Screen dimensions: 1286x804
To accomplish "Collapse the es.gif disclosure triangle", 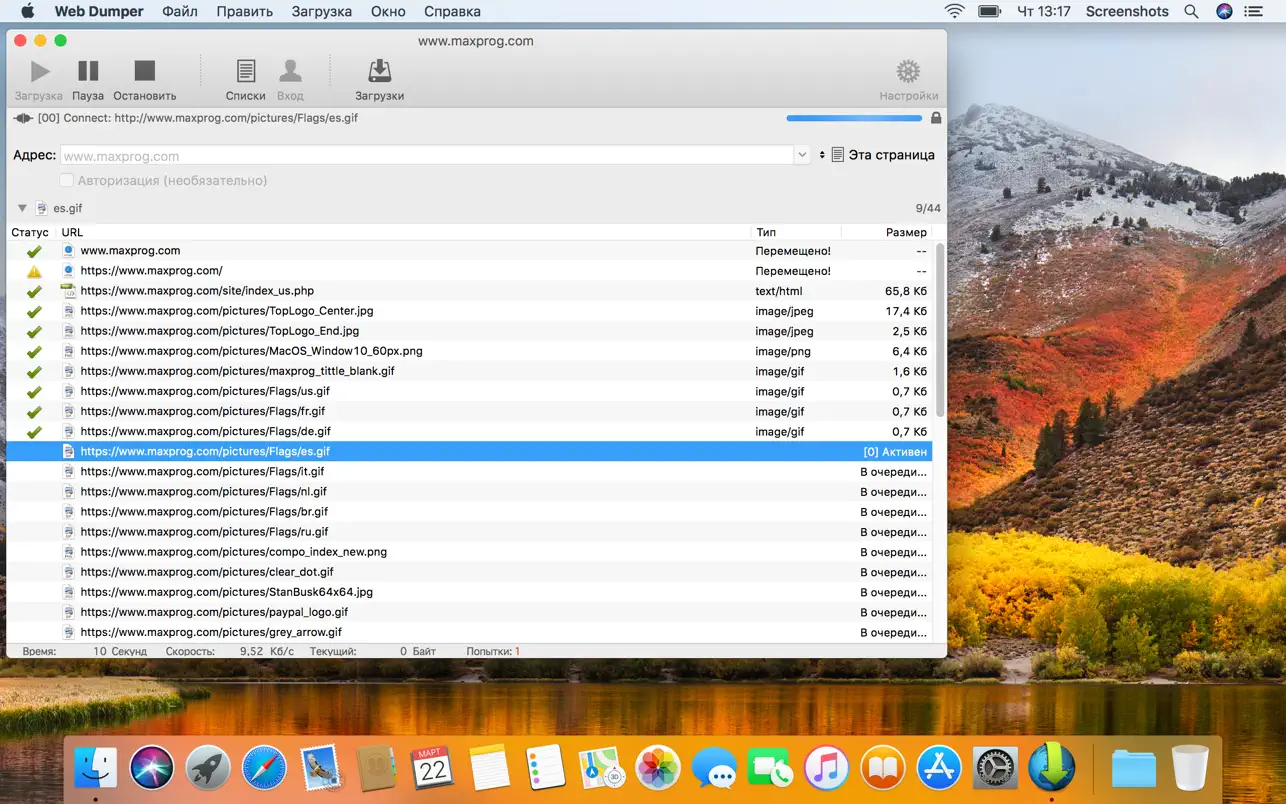I will click(22, 208).
